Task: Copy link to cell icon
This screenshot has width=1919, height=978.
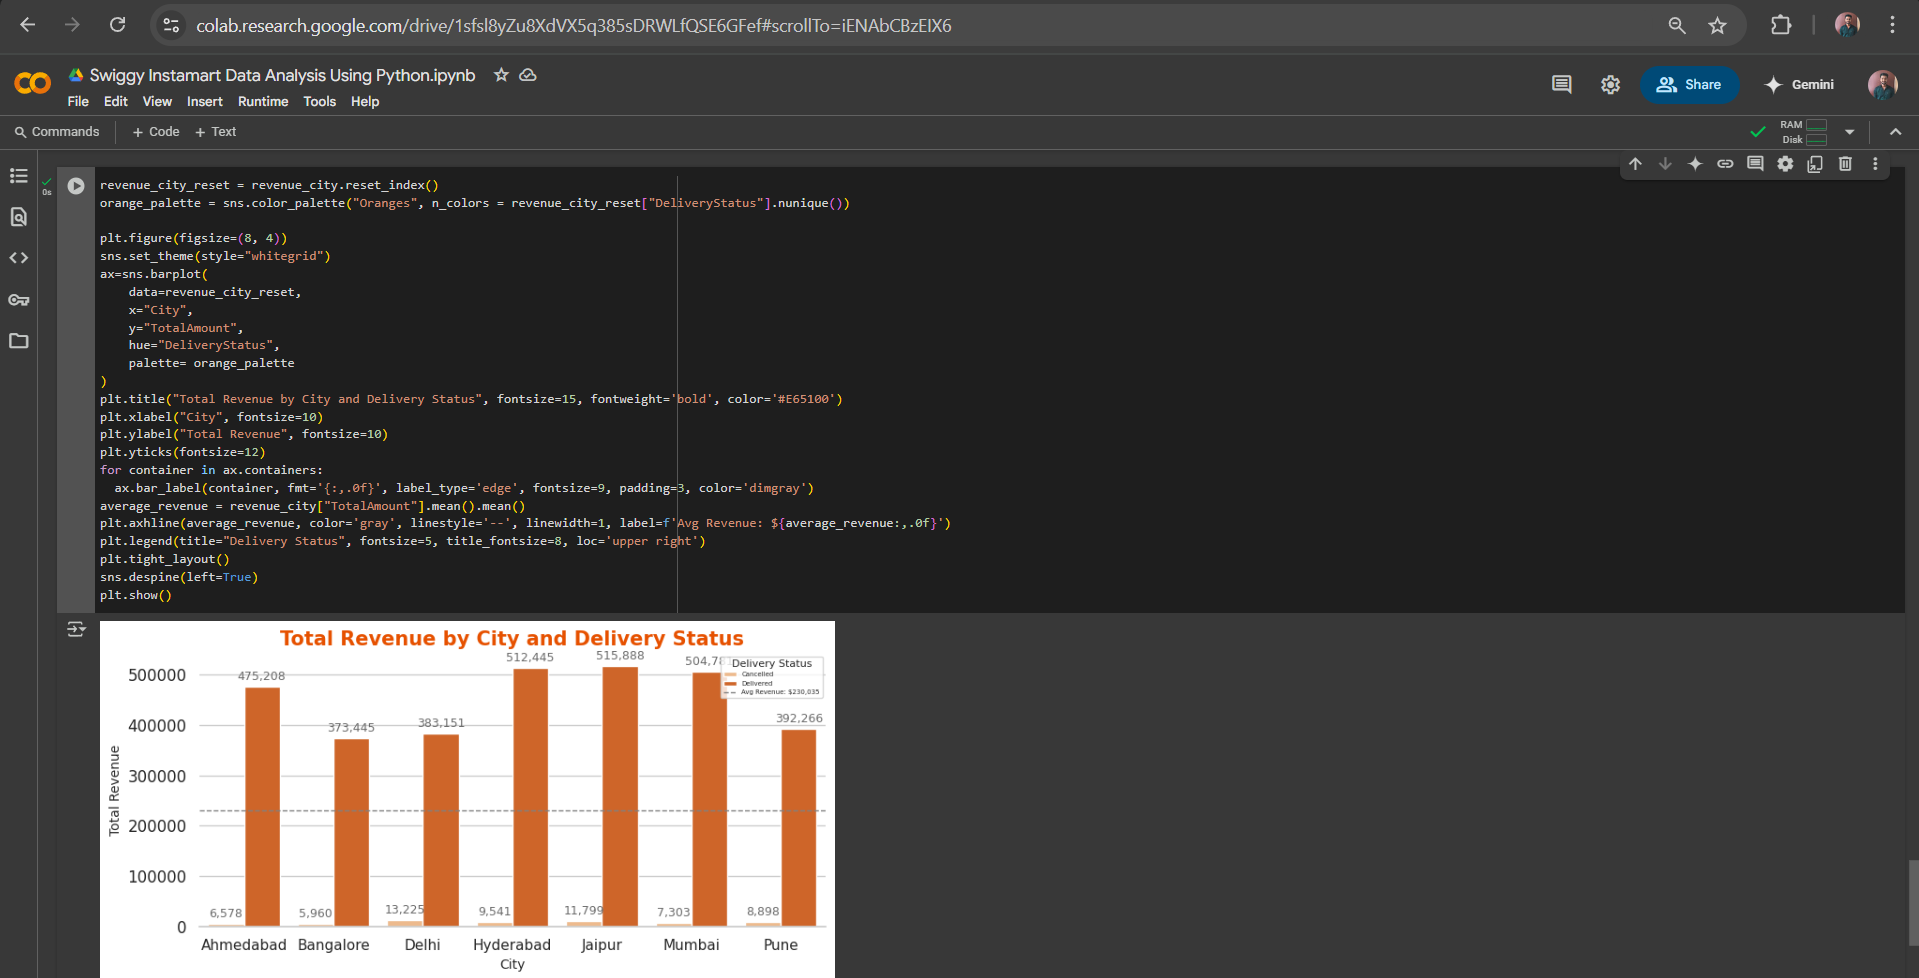Action: [x=1725, y=164]
